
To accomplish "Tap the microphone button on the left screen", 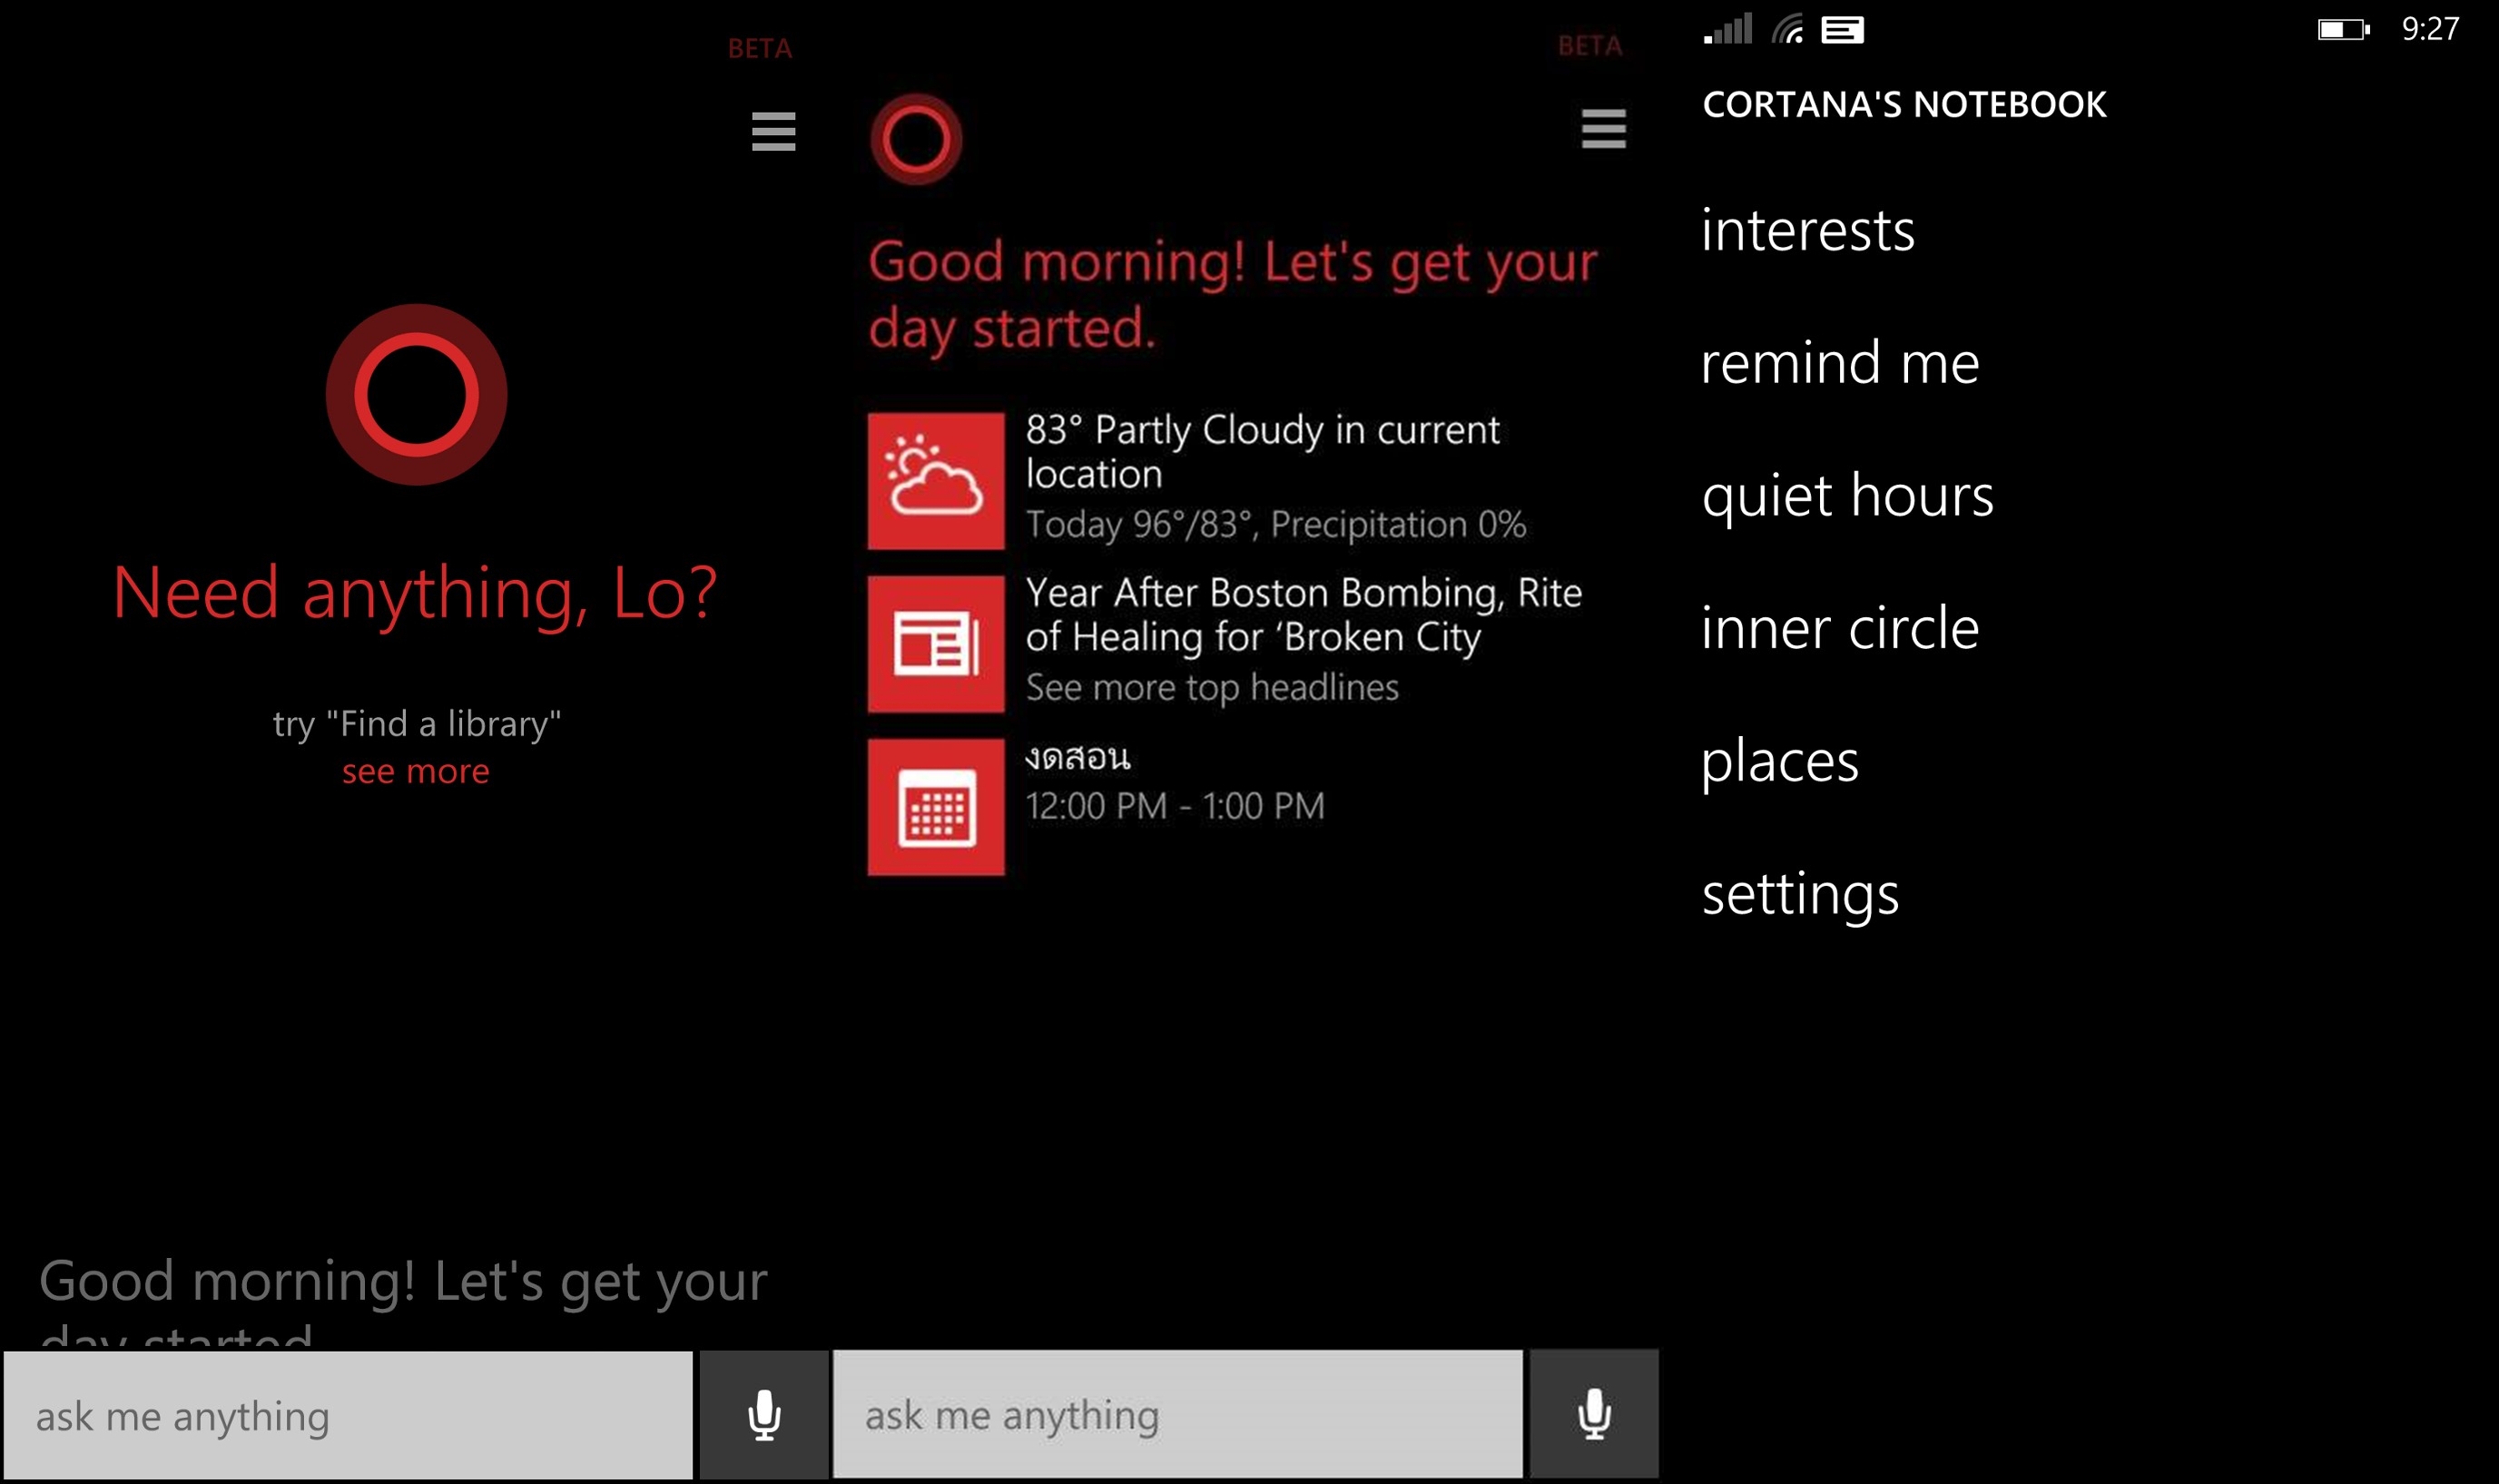I will click(x=764, y=1415).
